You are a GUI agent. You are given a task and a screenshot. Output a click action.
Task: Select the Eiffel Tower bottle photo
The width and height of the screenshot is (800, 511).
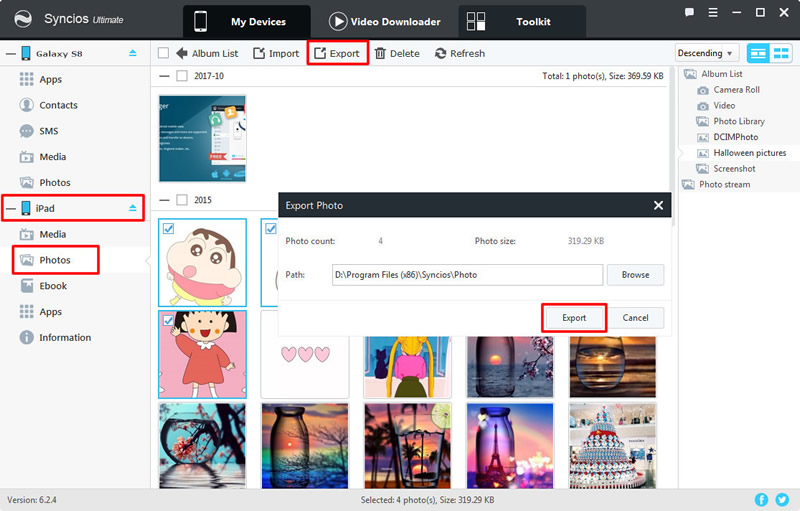[510, 446]
